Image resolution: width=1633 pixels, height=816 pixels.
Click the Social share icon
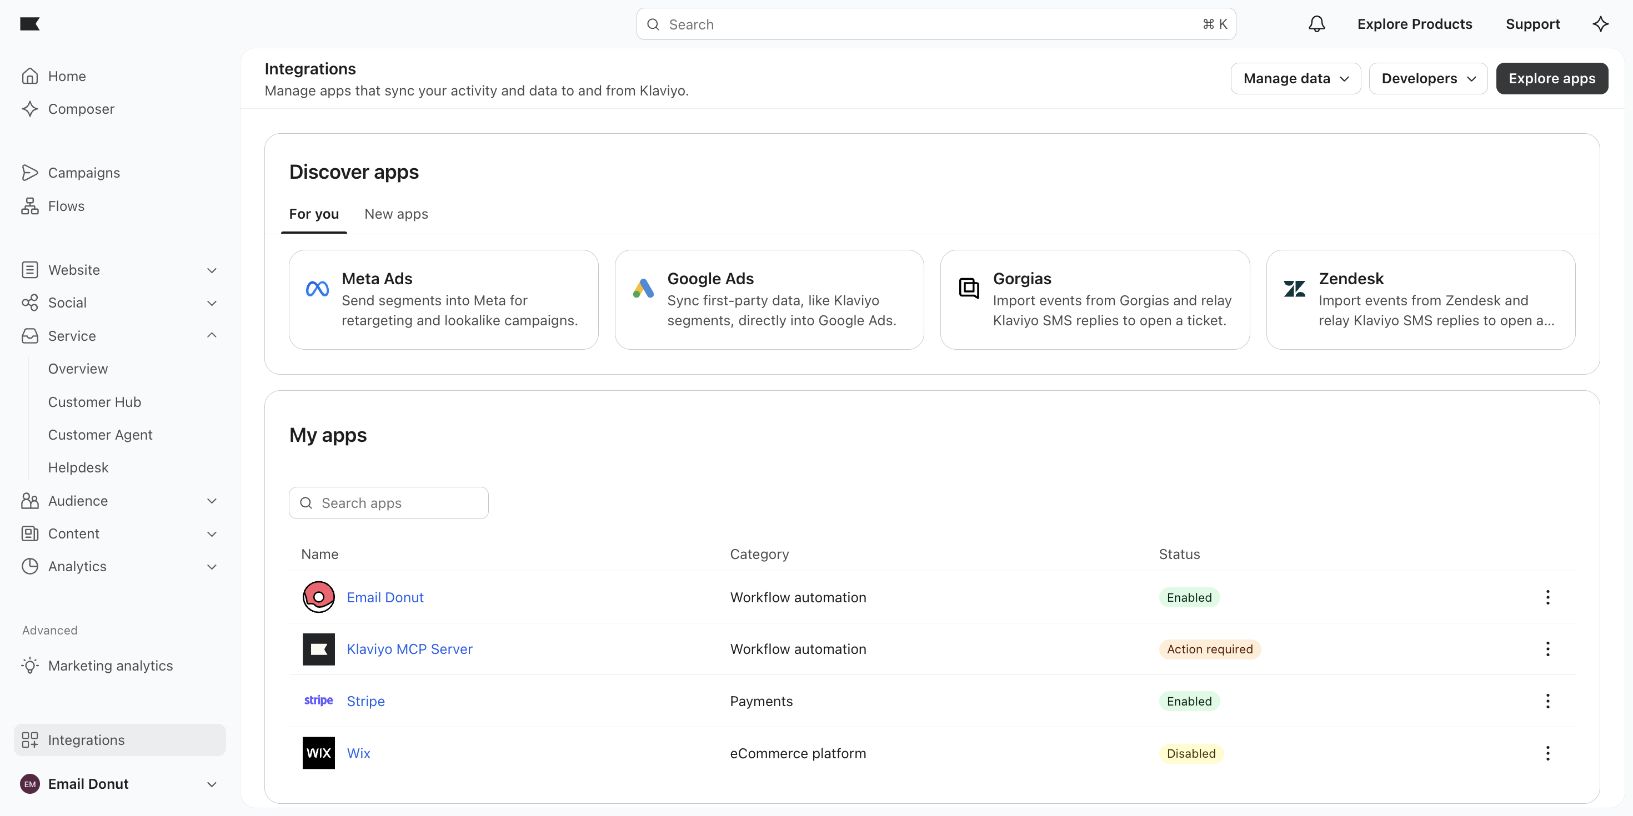click(x=30, y=303)
